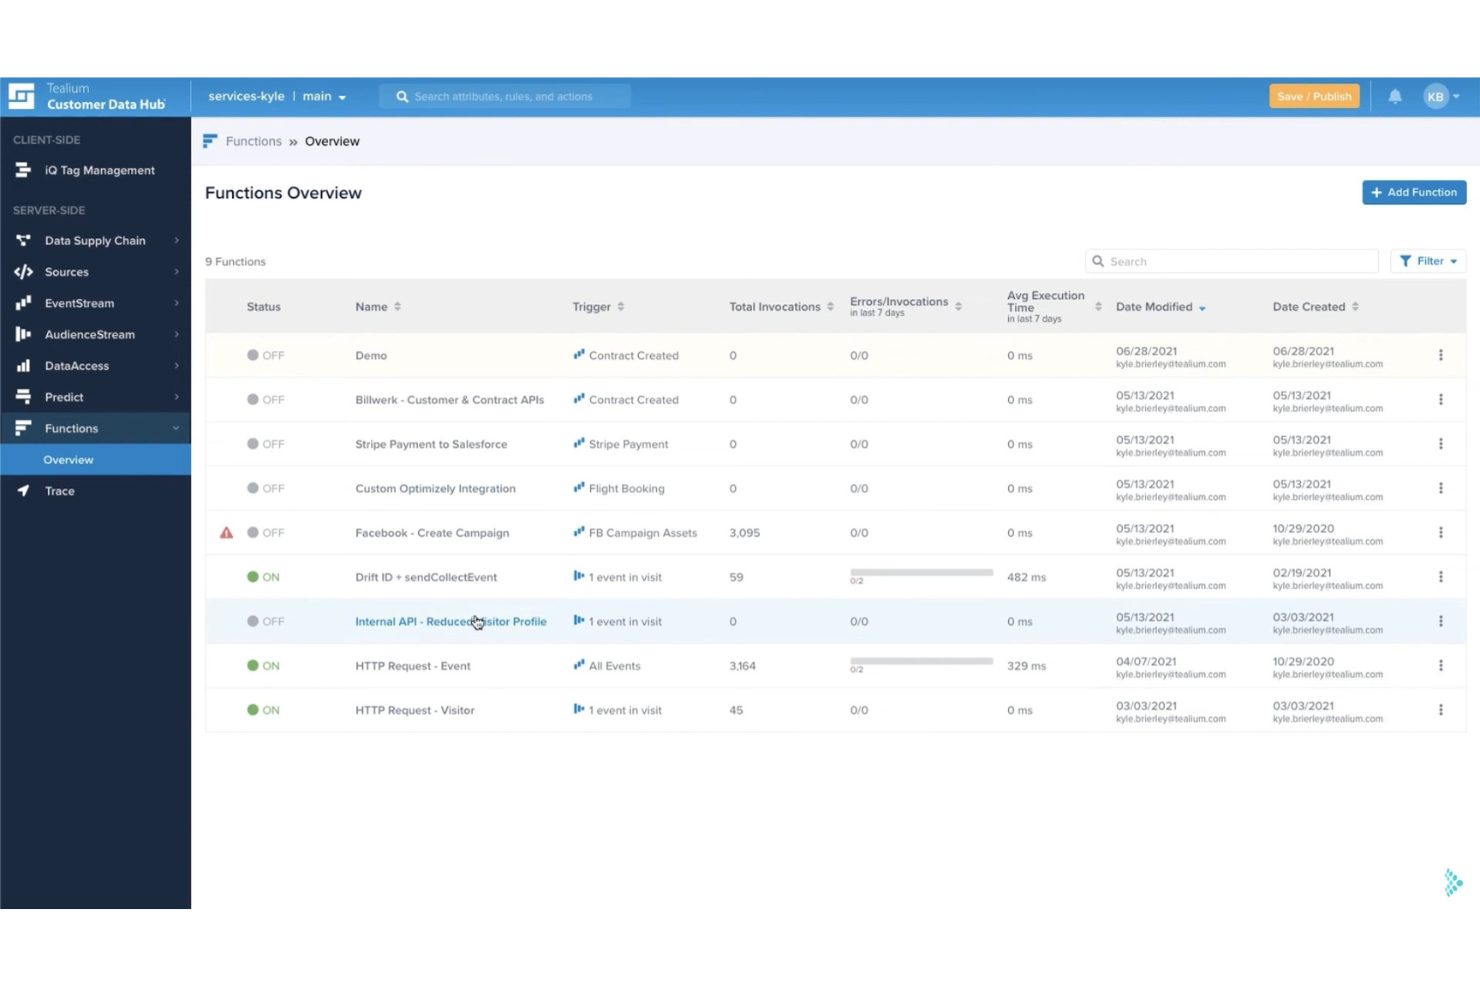This screenshot has height=987, width=1480.
Task: Open the Trace tool
Action: click(x=60, y=491)
